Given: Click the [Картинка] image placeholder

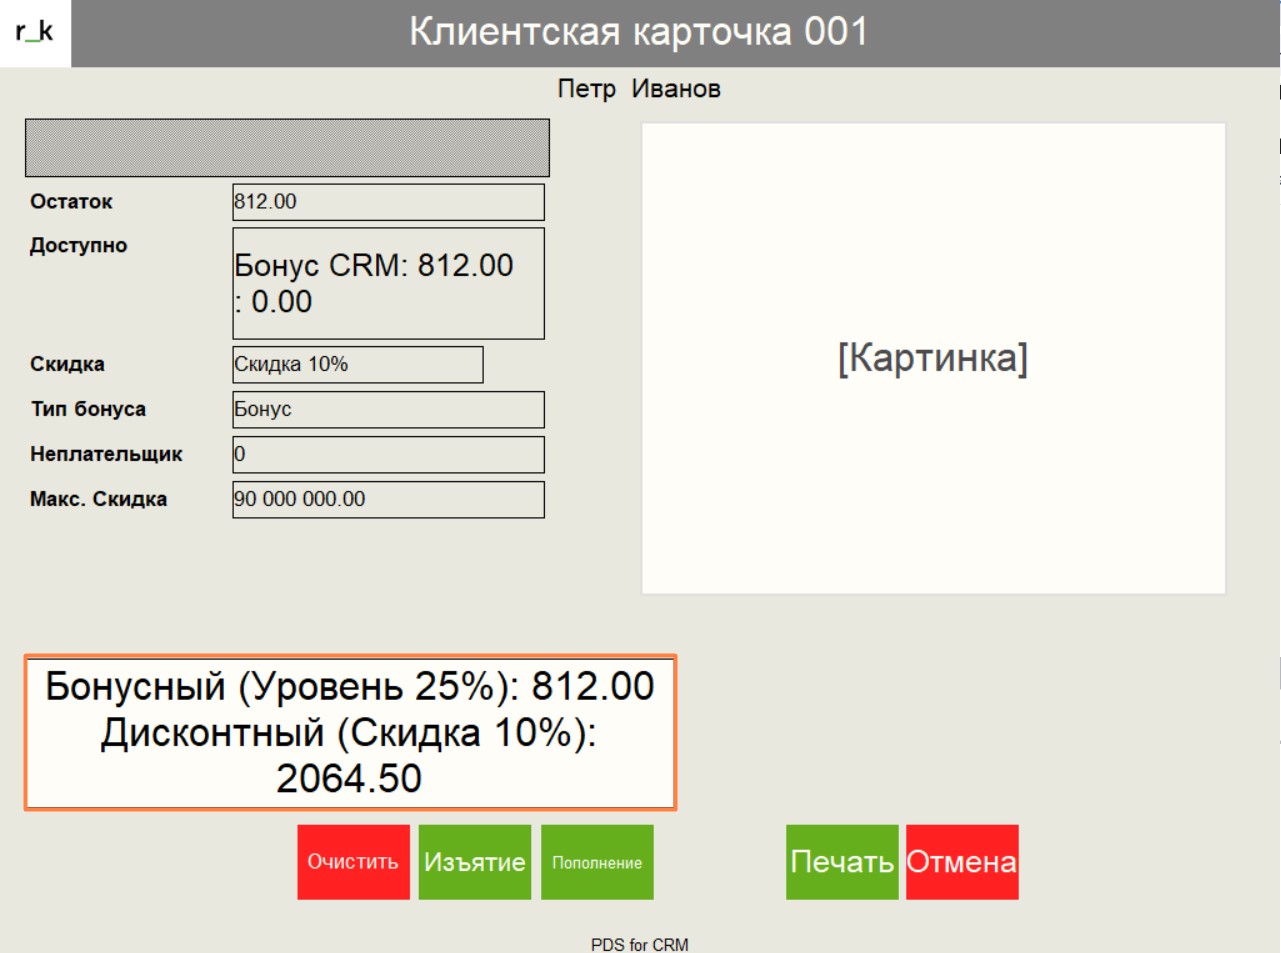Looking at the screenshot, I should coord(933,358).
